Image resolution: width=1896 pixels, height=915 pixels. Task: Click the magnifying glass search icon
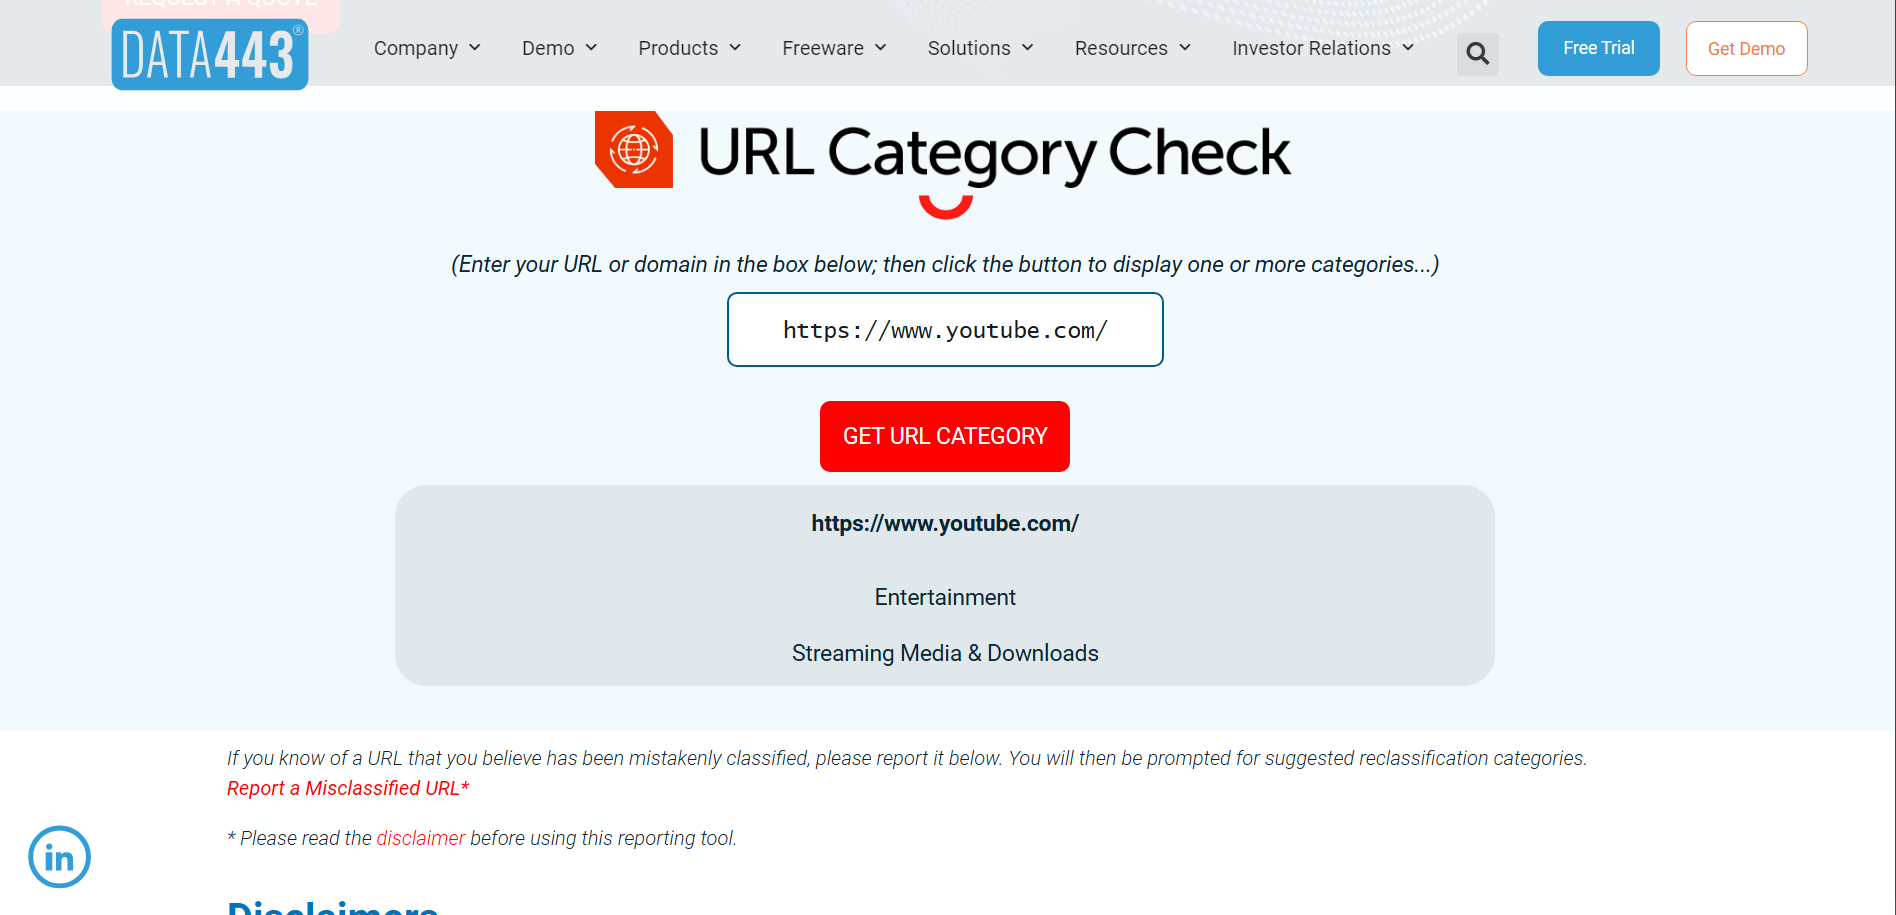(1477, 54)
